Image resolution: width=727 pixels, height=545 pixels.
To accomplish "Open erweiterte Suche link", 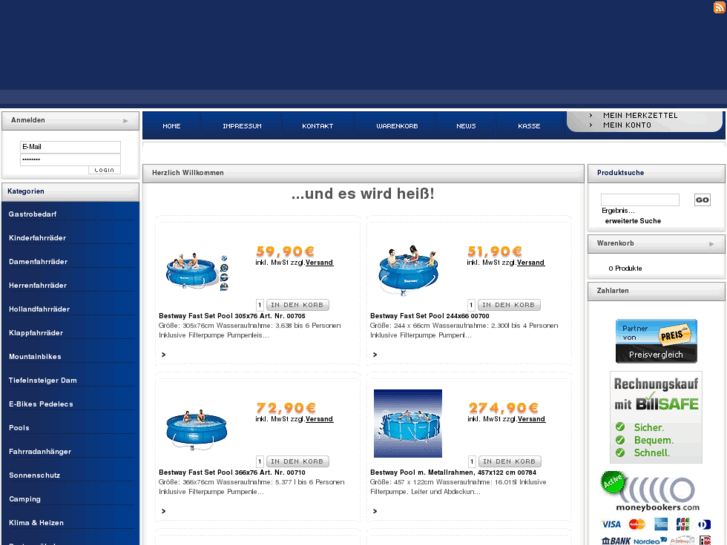I will pyautogui.click(x=633, y=221).
